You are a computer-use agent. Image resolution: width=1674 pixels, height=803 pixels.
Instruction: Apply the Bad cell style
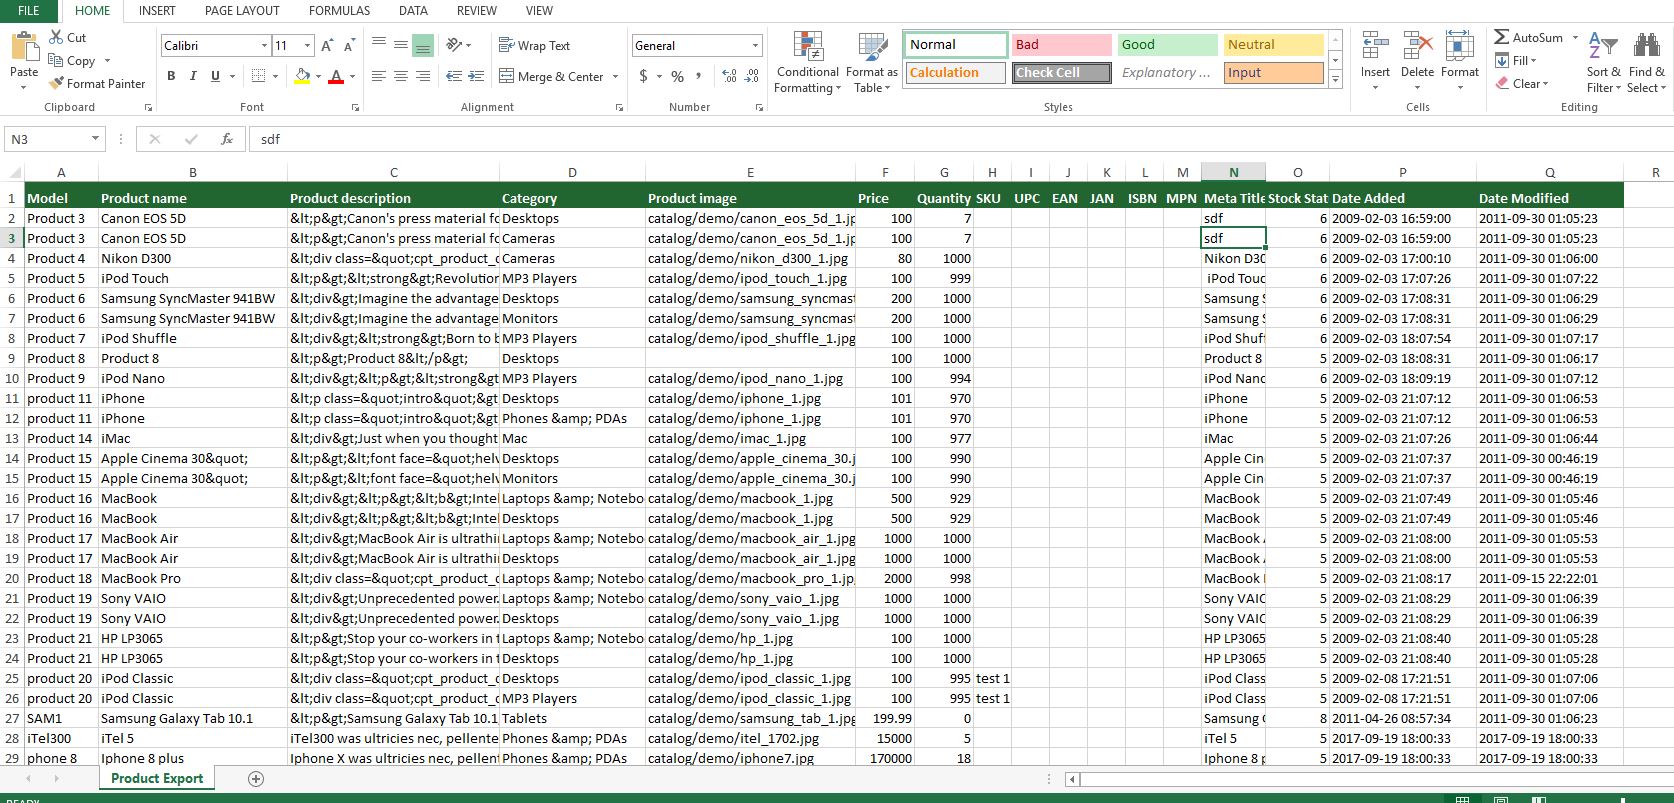(1061, 45)
